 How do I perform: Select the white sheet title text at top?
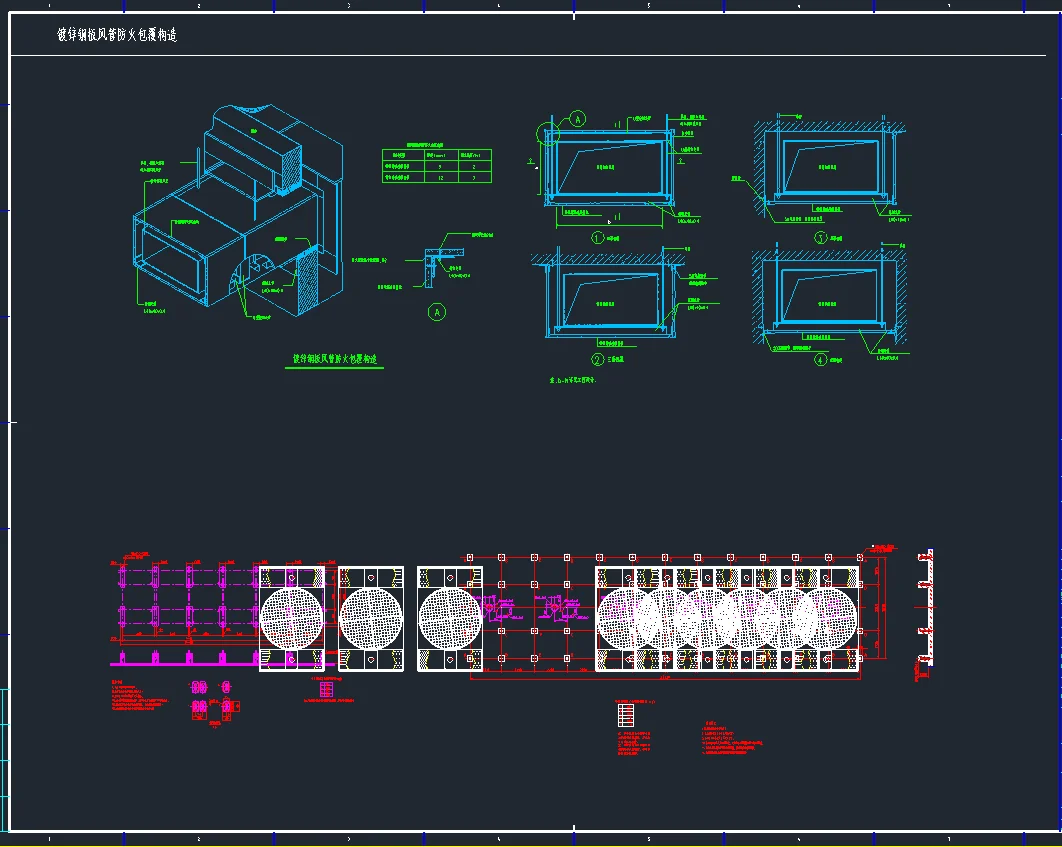pos(117,35)
